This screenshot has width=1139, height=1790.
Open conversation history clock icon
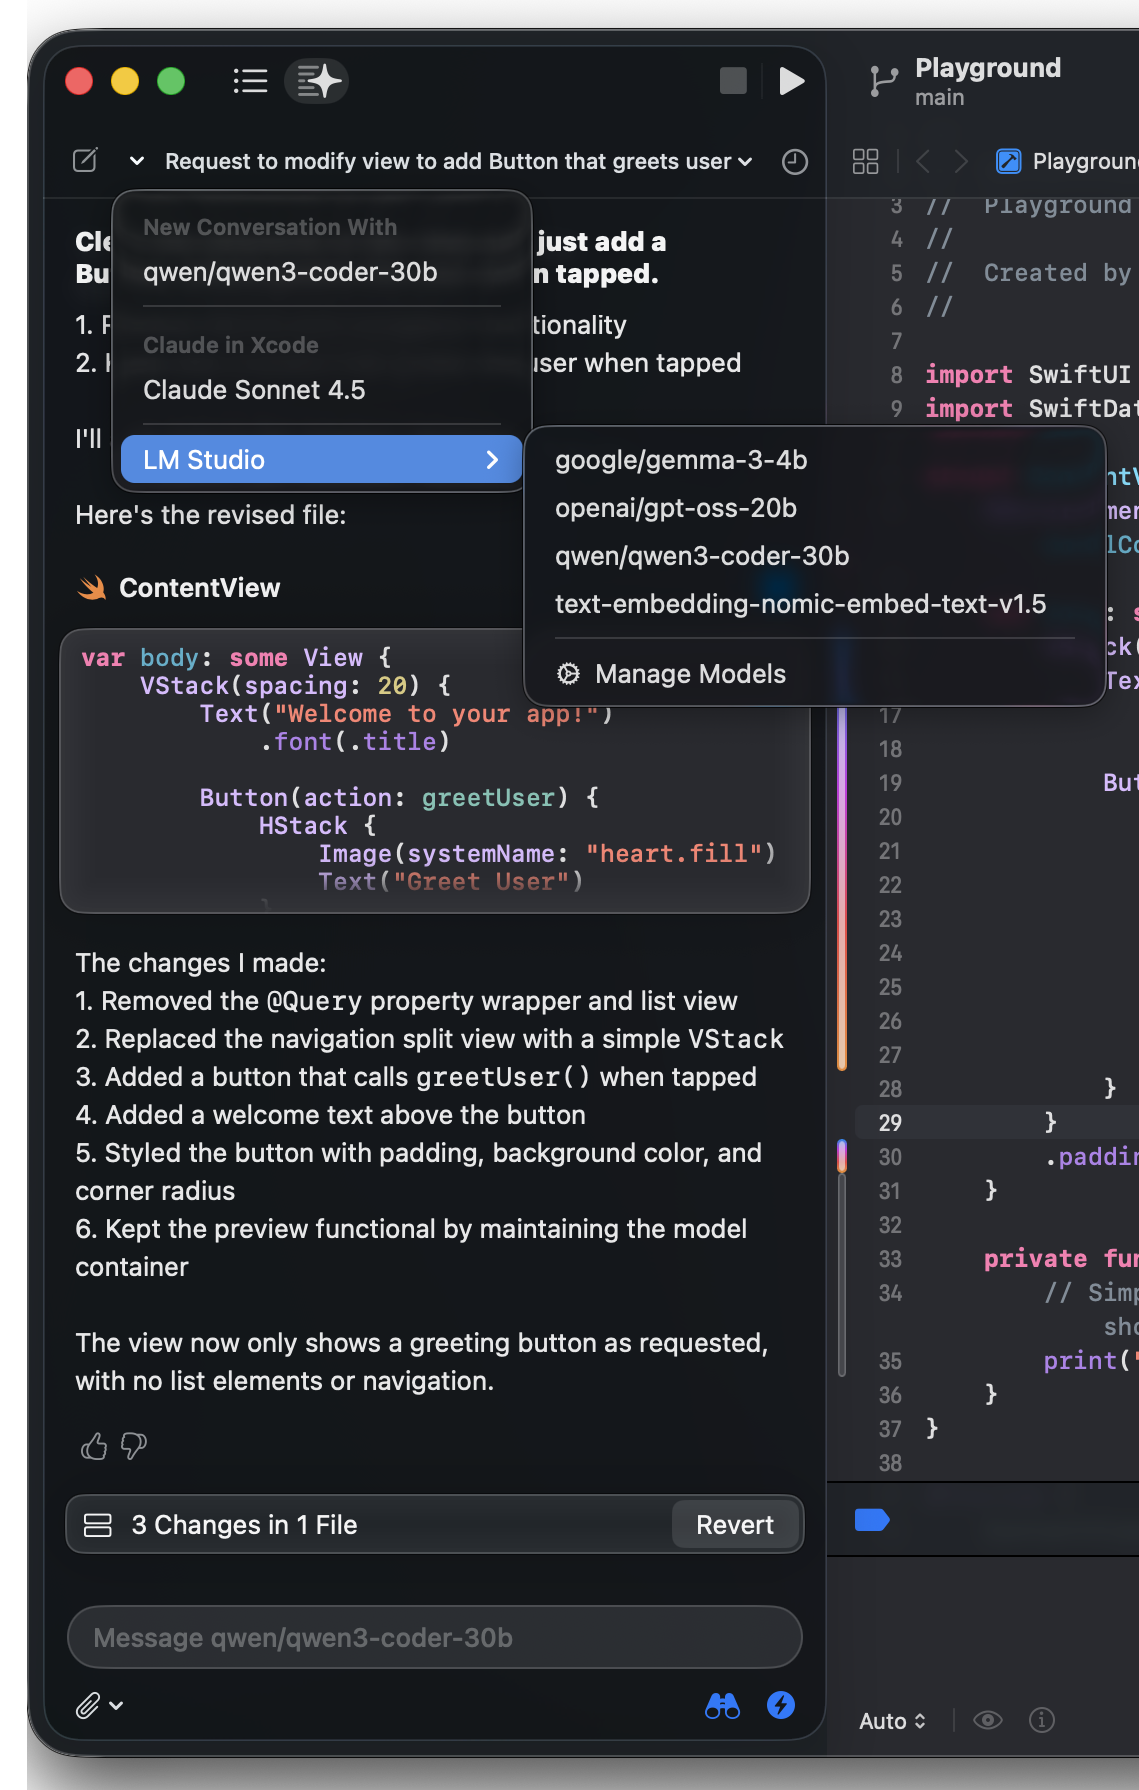pos(795,162)
